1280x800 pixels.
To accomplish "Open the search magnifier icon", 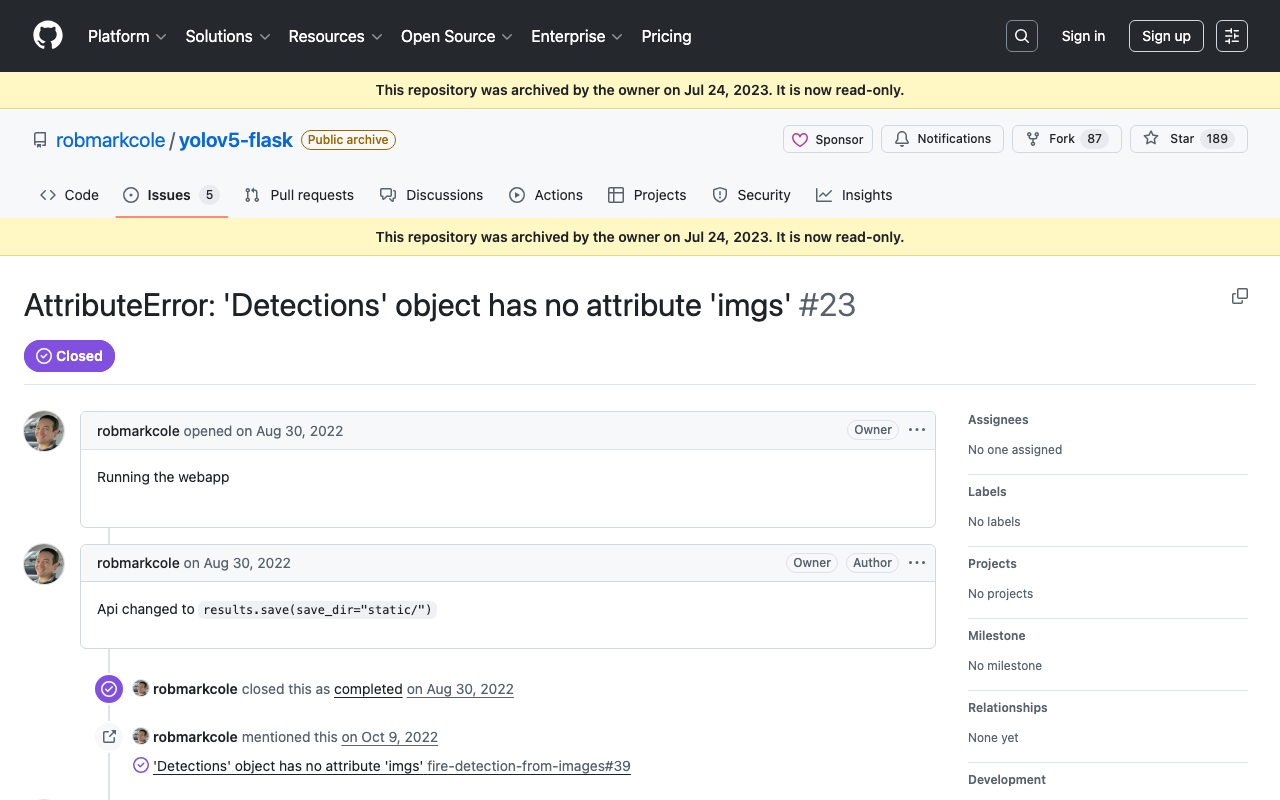I will pyautogui.click(x=1022, y=36).
